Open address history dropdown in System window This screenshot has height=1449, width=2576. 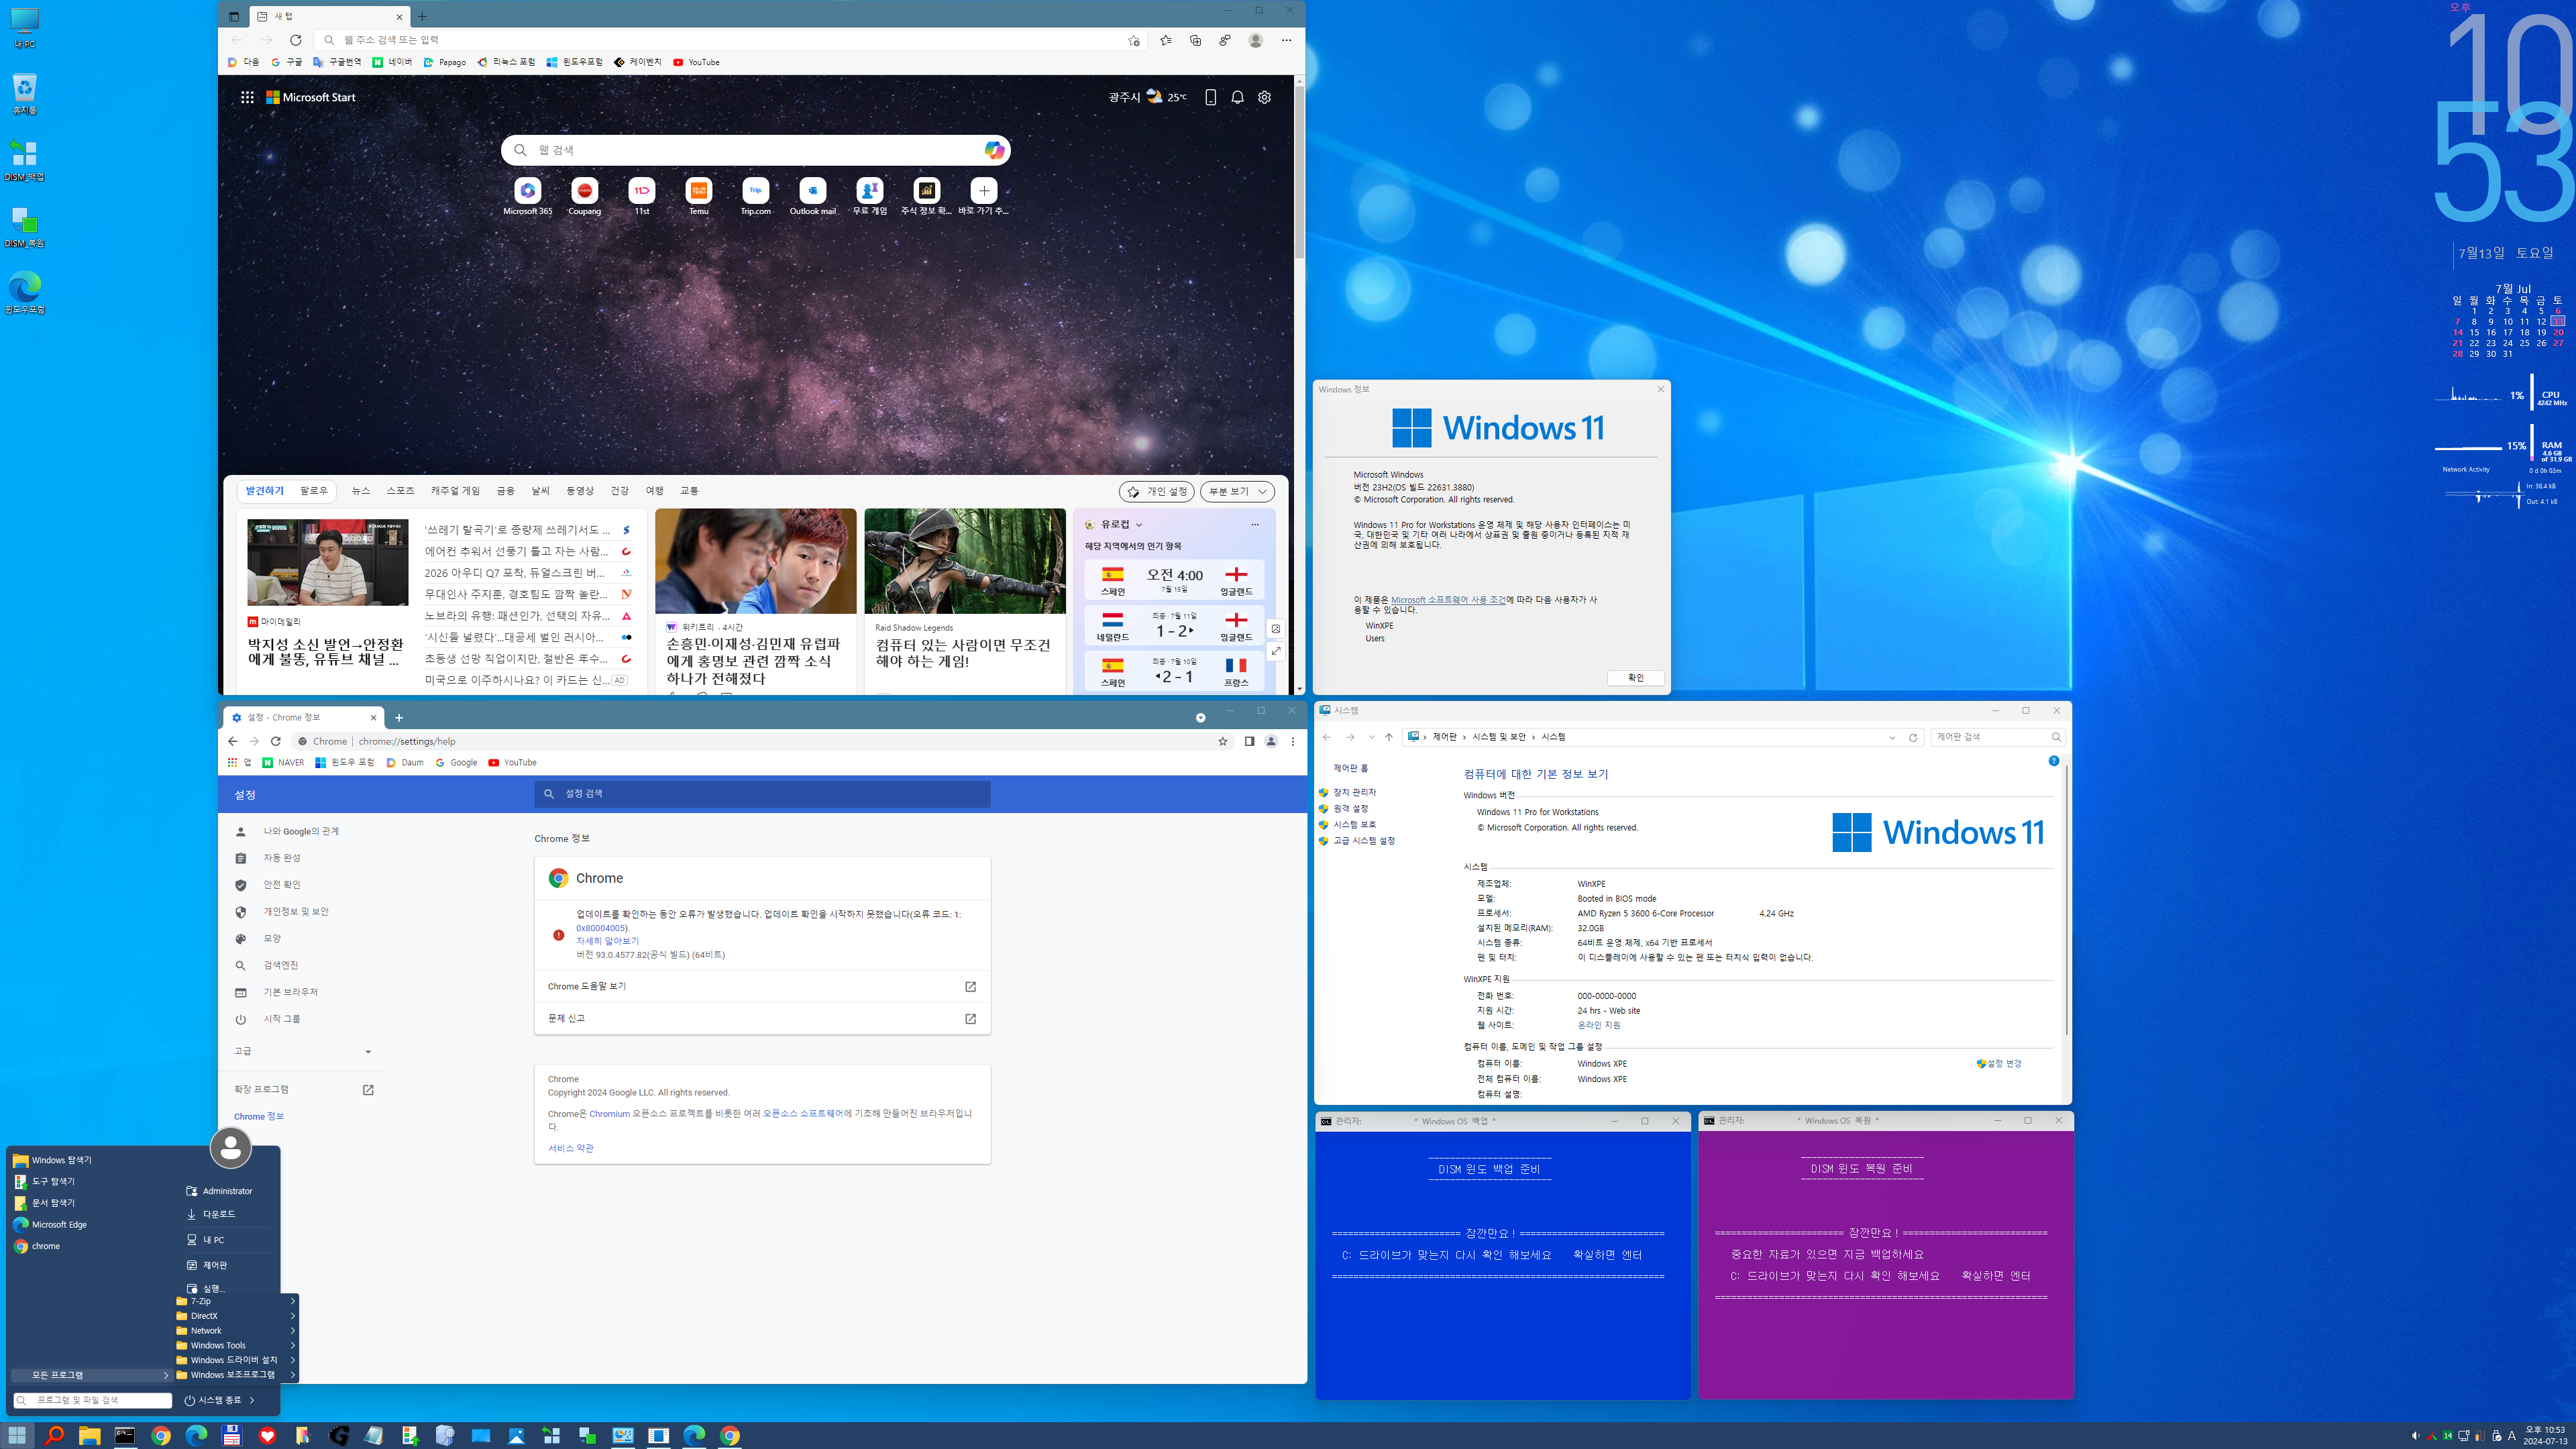[x=1892, y=737]
